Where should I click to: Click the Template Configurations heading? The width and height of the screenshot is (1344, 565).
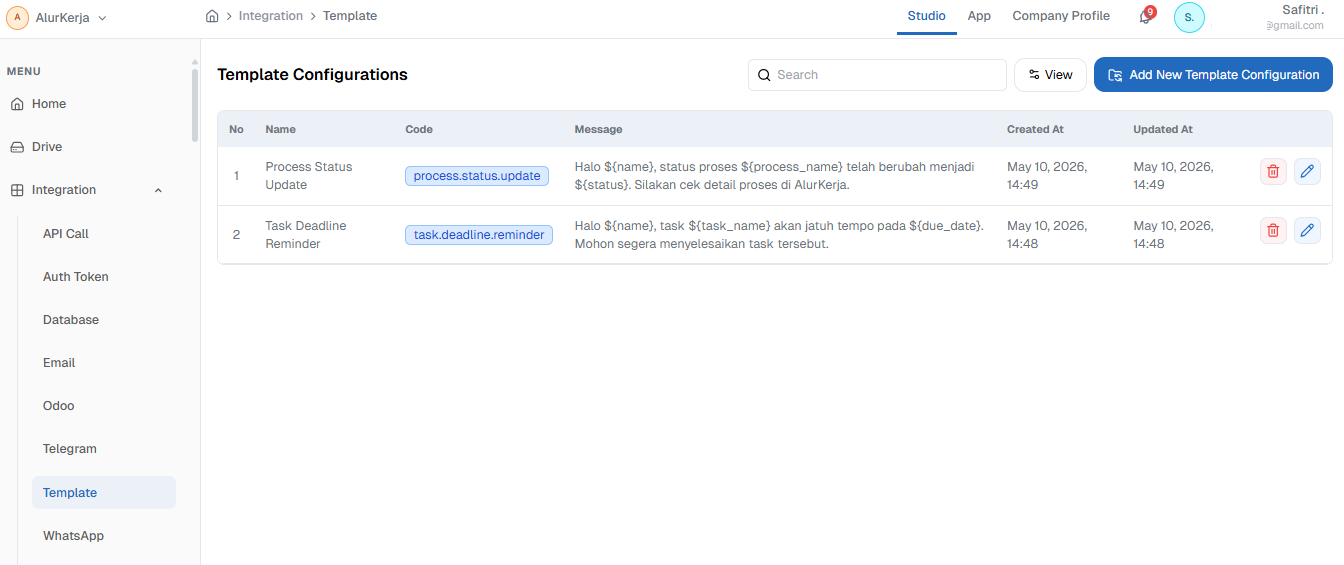click(312, 75)
